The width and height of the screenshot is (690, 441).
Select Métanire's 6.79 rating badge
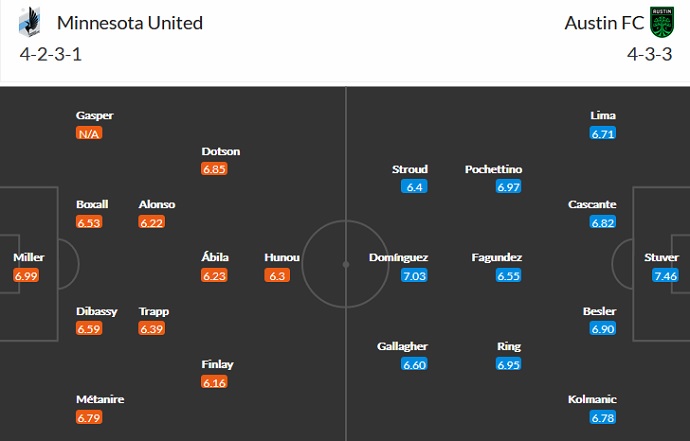91,417
